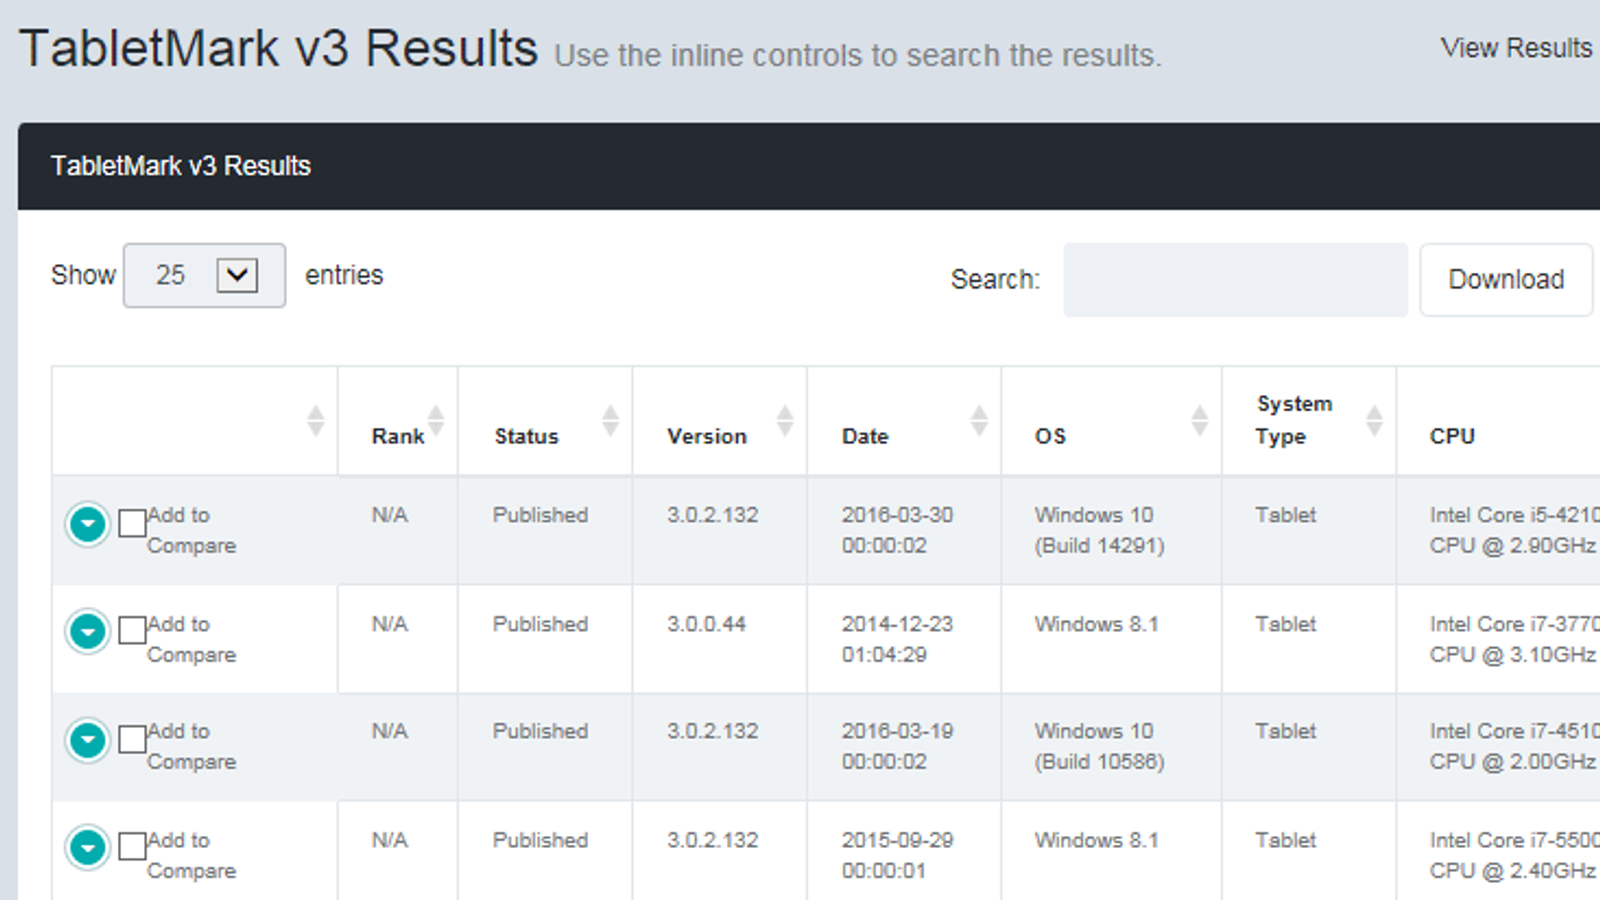Viewport: 1600px width, 900px height.
Task: Sort by the first blank column arrows
Action: tap(315, 421)
